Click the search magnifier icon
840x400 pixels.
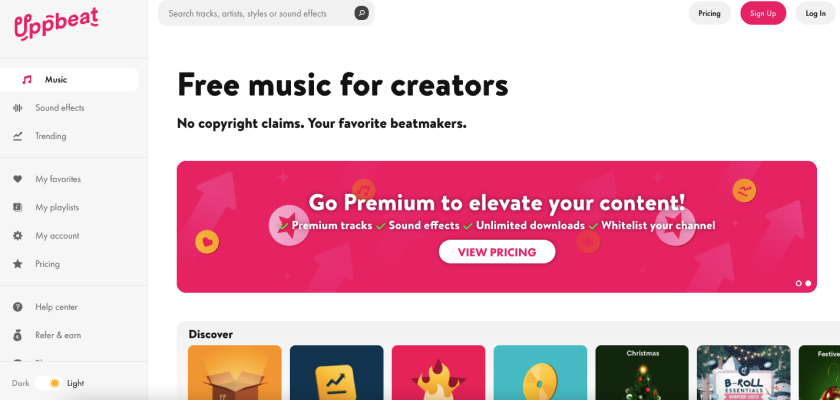pos(361,13)
